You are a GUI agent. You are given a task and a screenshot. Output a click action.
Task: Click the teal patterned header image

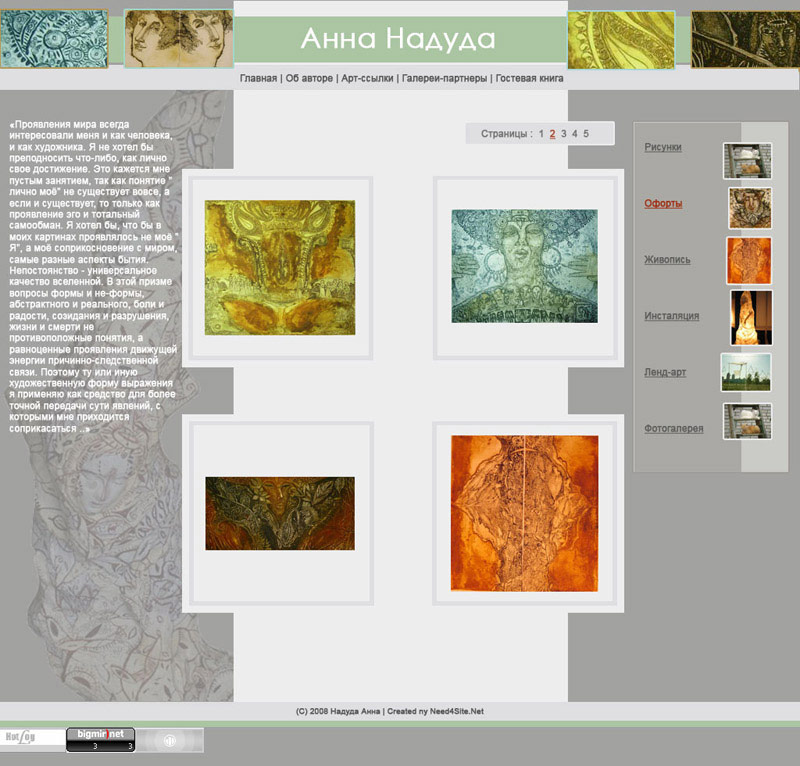[54, 39]
